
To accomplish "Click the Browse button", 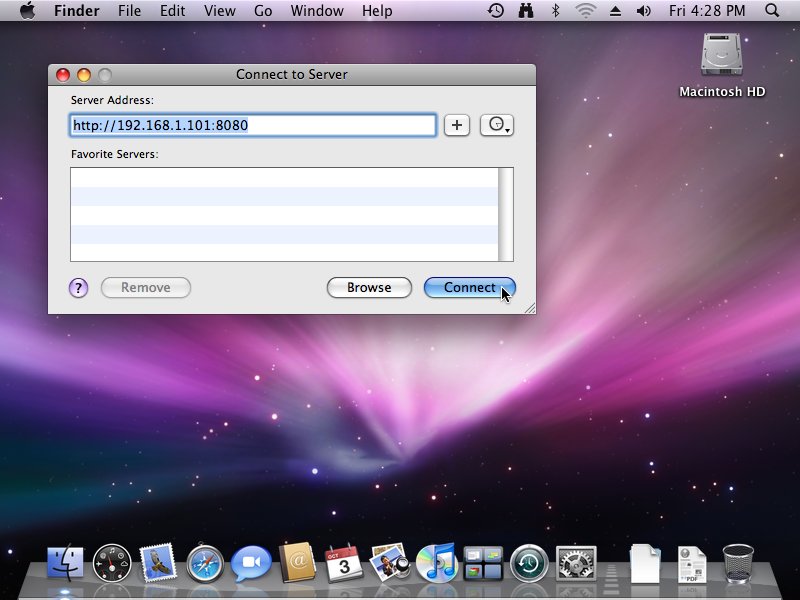I will pyautogui.click(x=369, y=288).
